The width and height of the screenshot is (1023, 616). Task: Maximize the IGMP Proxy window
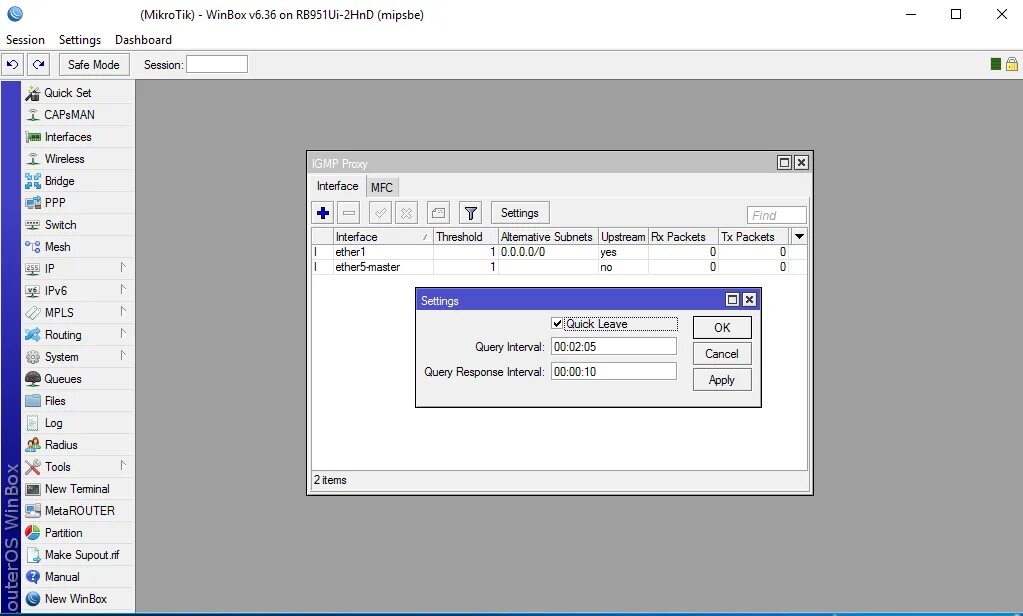click(x=785, y=162)
